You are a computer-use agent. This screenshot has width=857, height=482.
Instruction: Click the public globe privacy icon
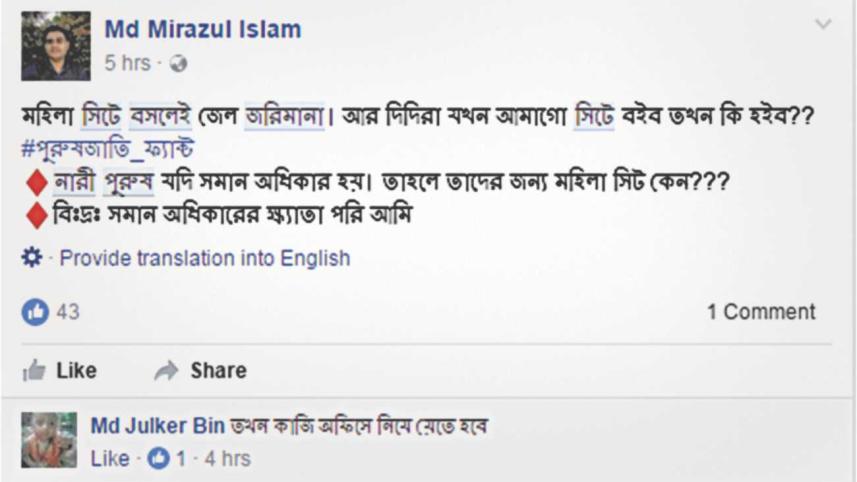[179, 63]
